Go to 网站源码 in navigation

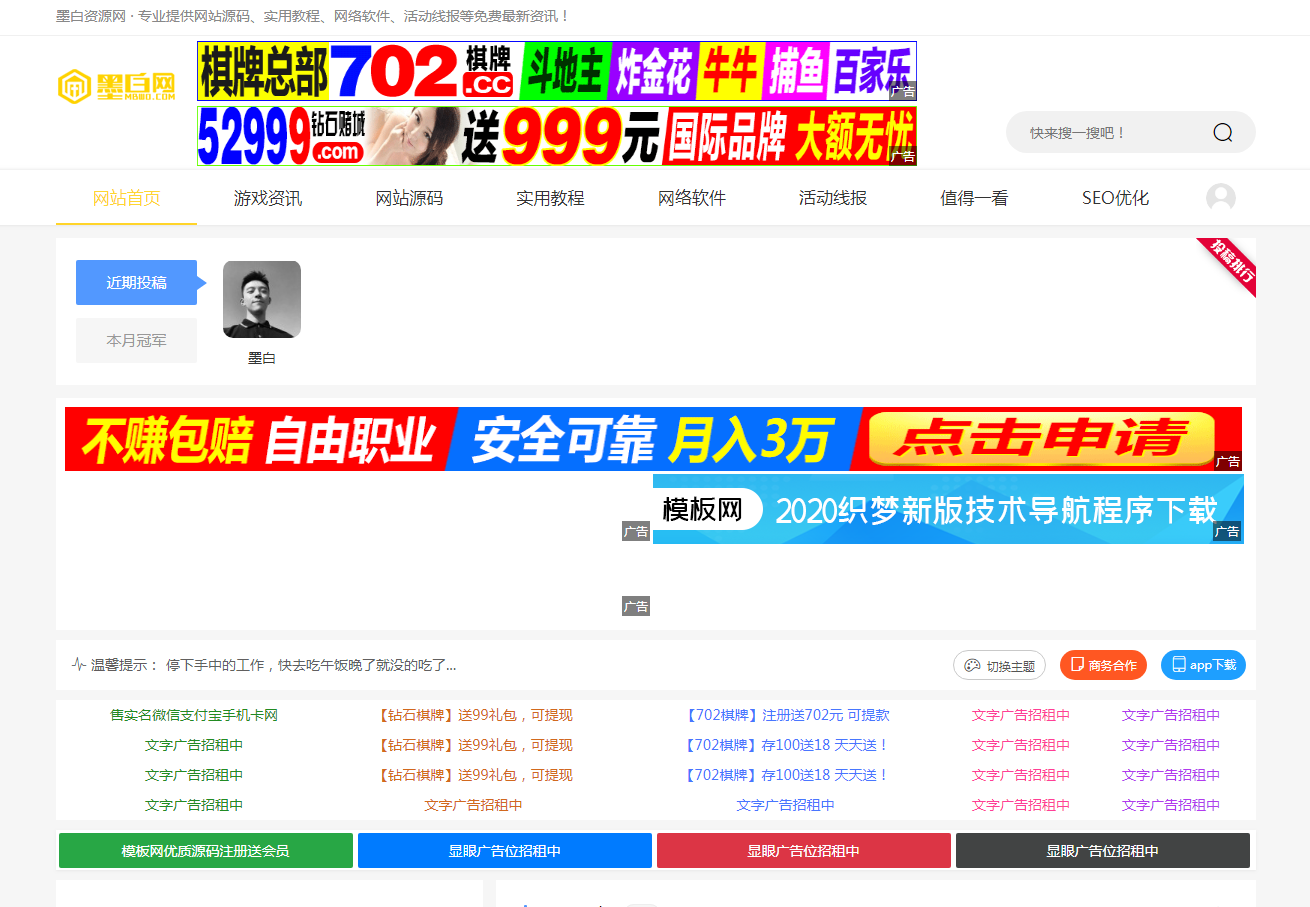(409, 198)
